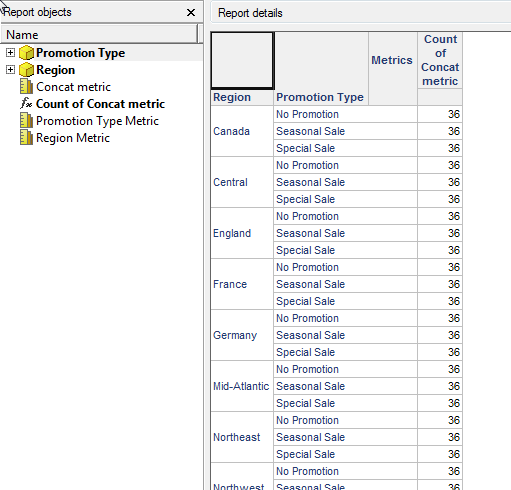Click Special Sale under Mid-Atlantic
This screenshot has height=490, width=511.
(x=345, y=403)
